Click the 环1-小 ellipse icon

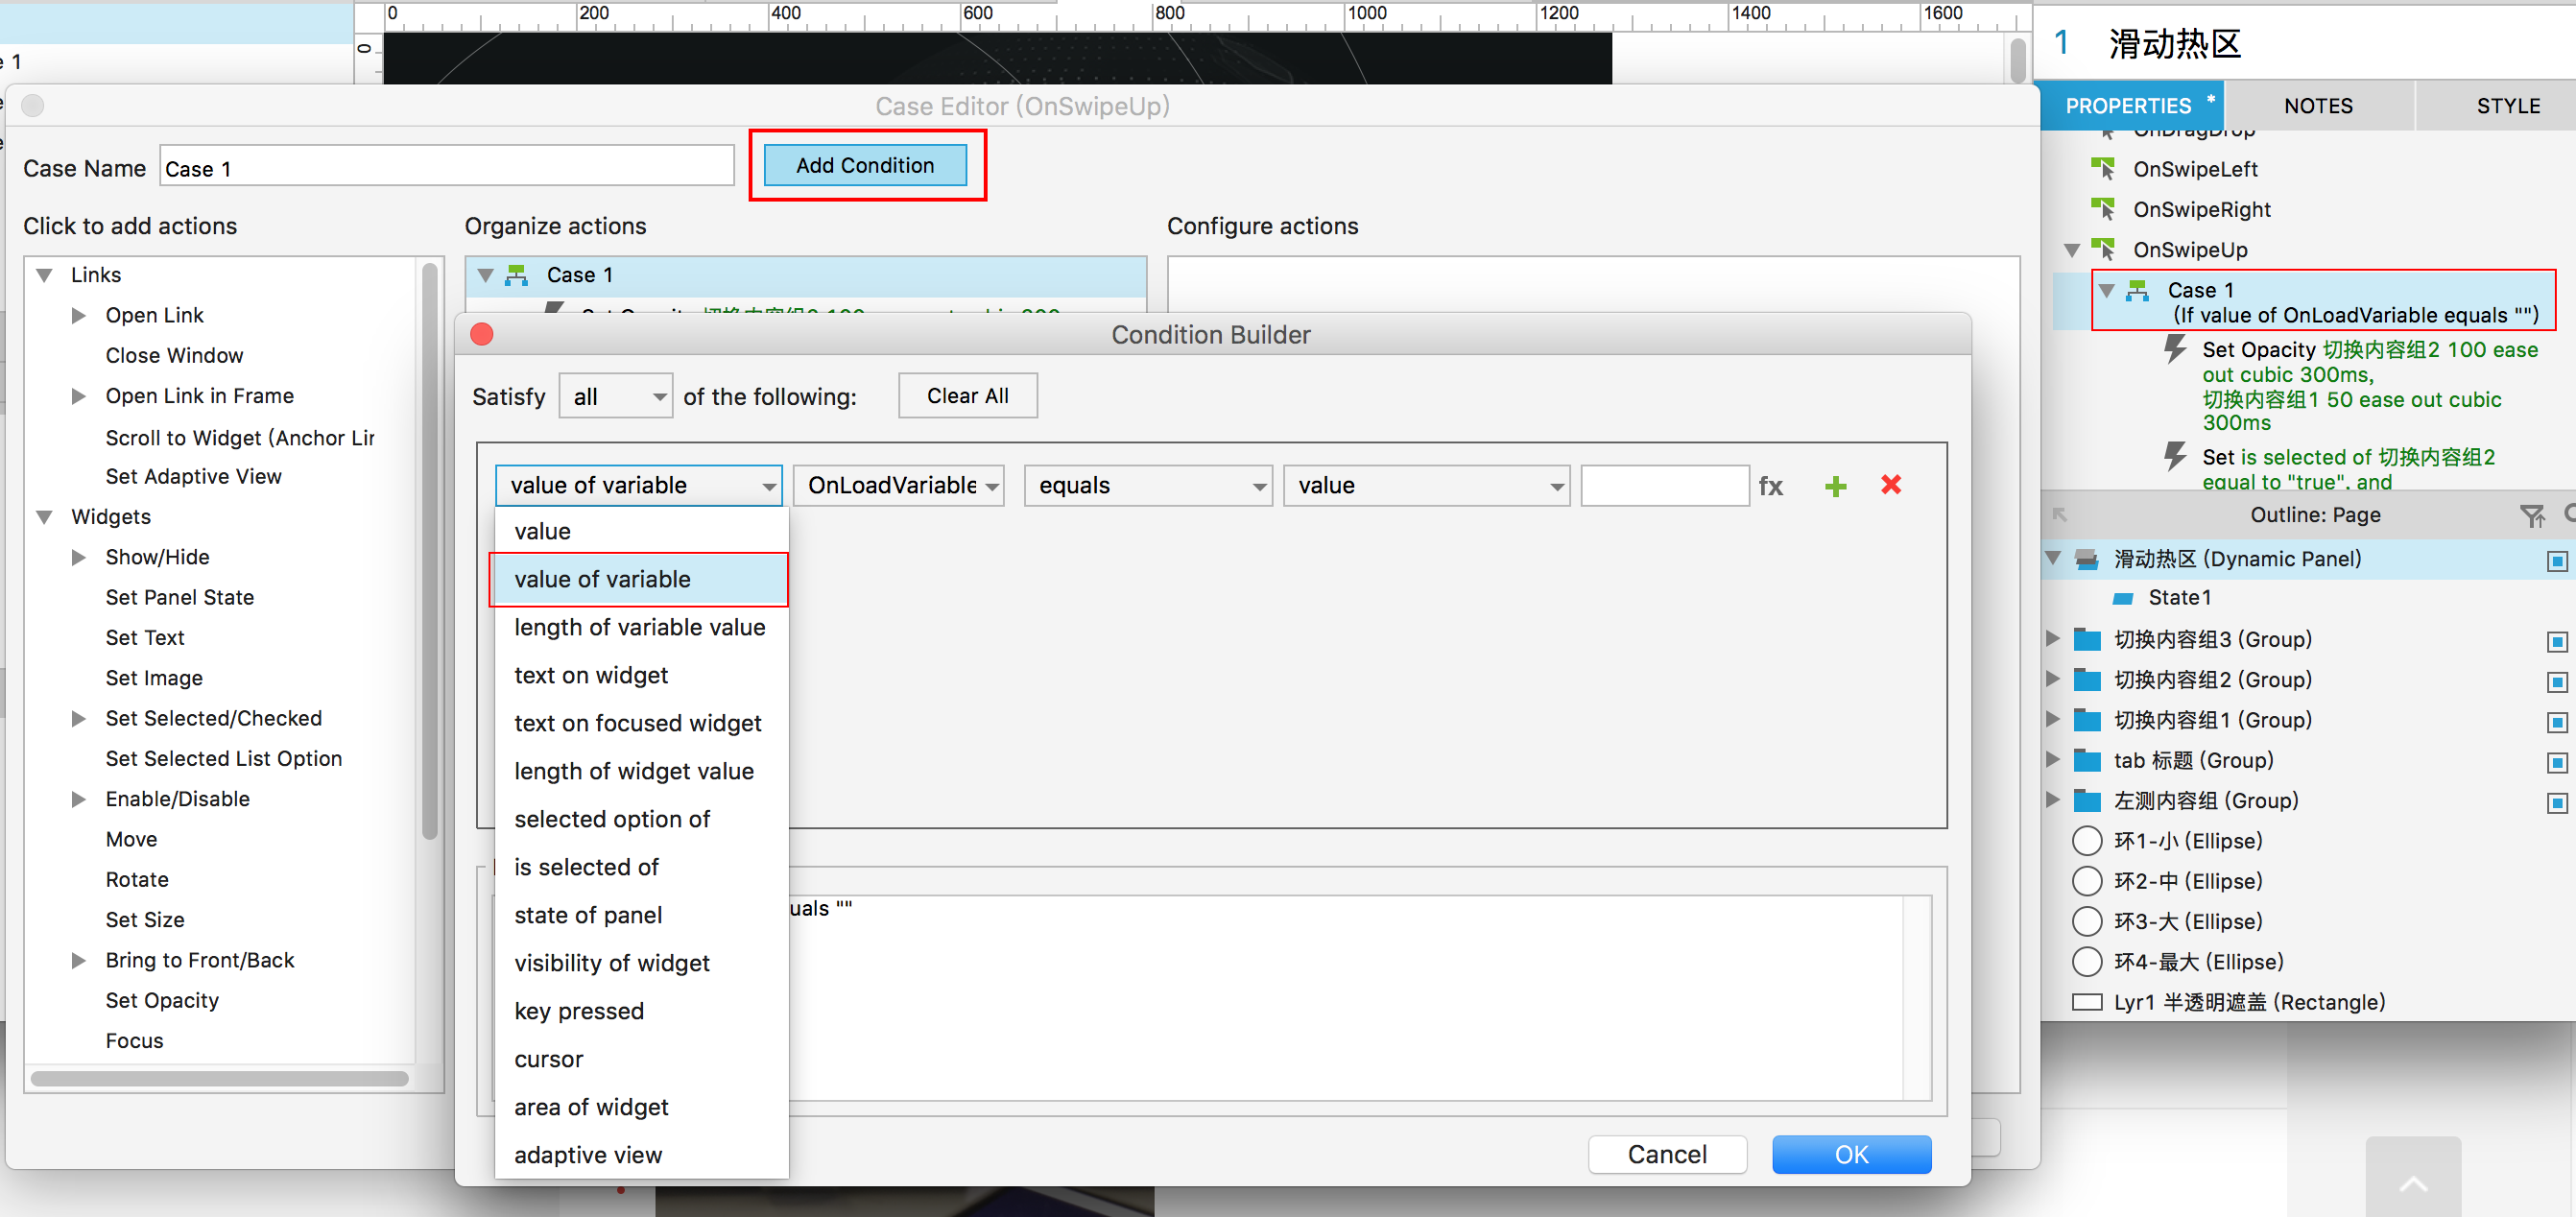click(2087, 841)
